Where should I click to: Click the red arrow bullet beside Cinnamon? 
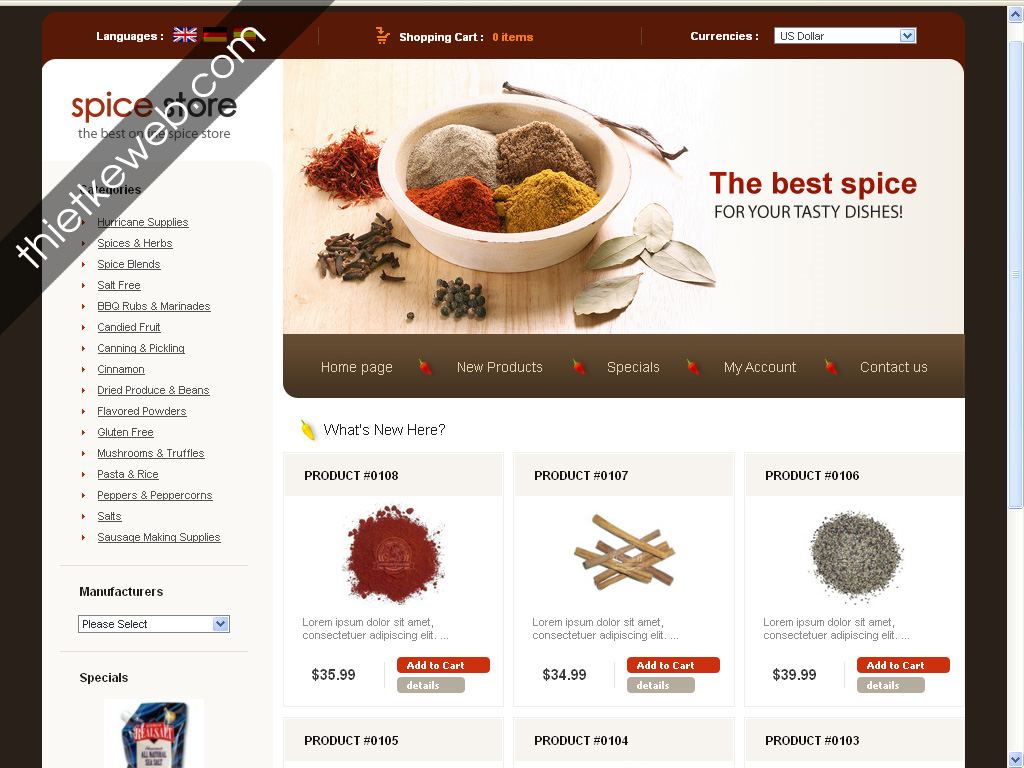coord(84,370)
